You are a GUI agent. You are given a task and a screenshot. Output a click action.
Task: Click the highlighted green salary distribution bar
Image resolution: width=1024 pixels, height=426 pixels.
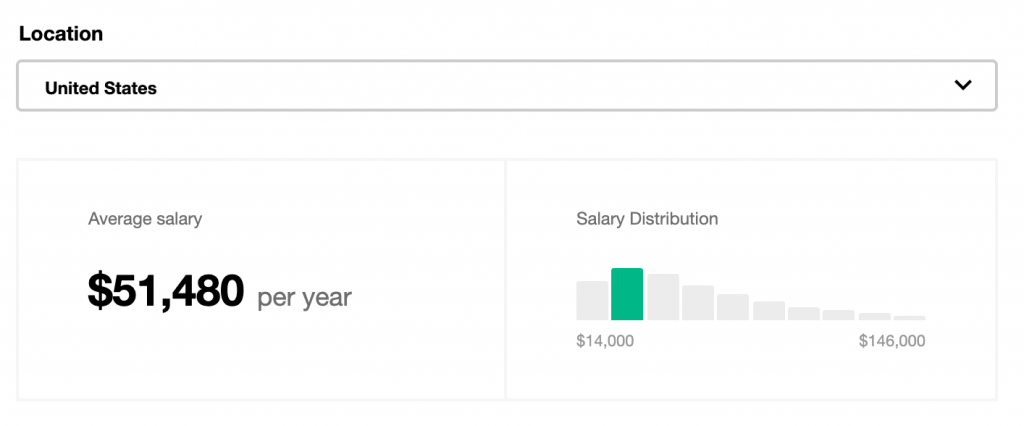627,294
